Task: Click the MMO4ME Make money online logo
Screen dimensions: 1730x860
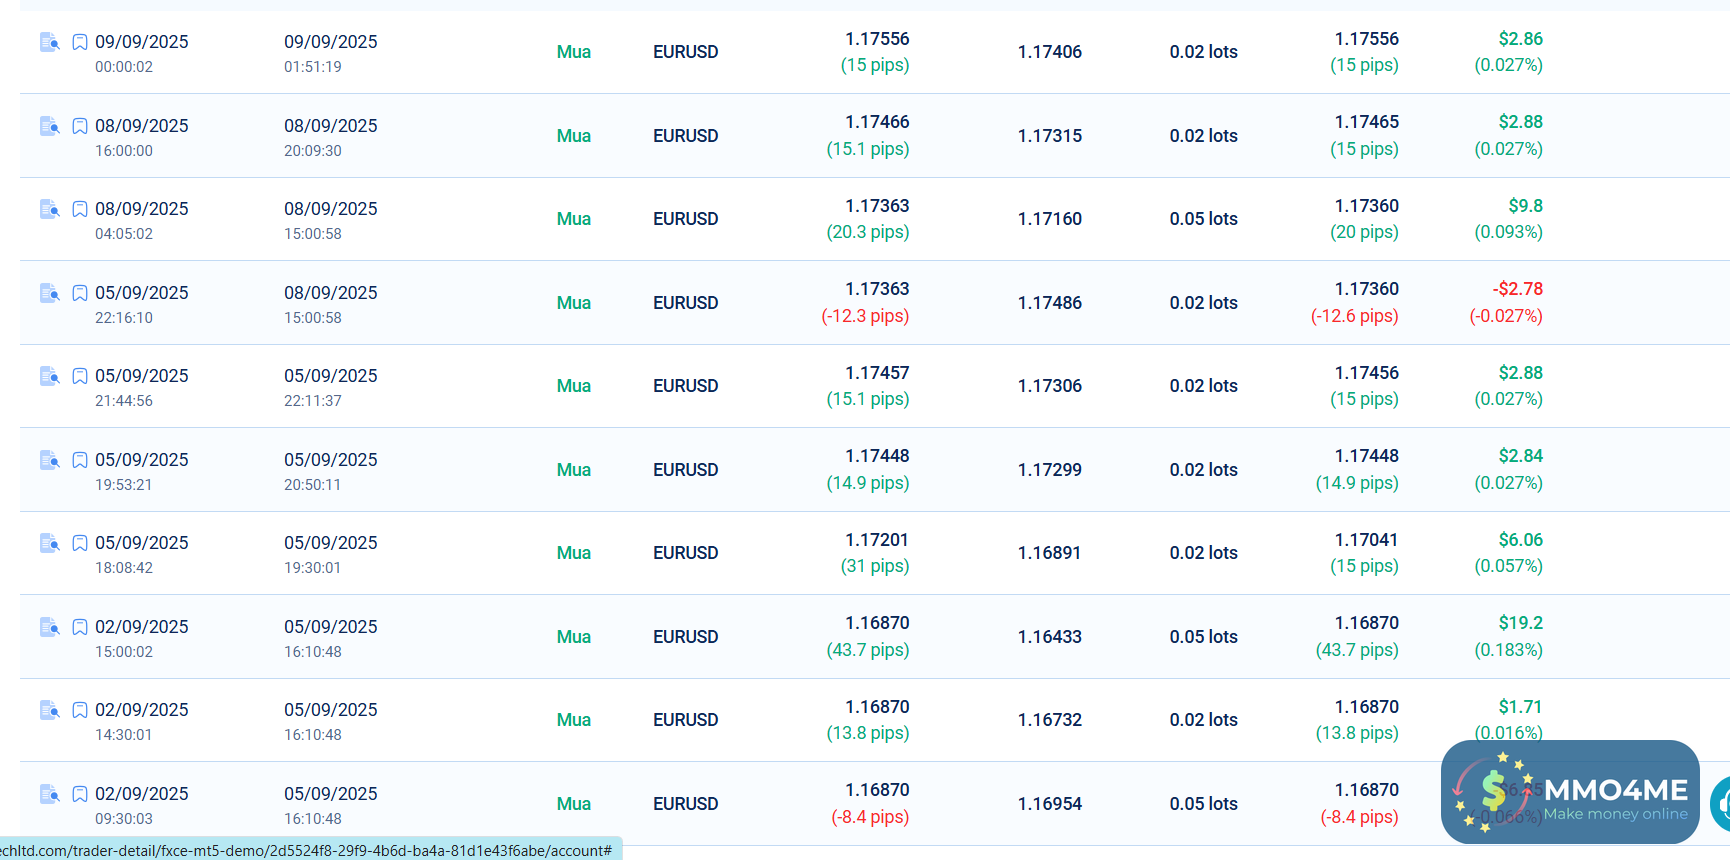Action: coord(1570,792)
